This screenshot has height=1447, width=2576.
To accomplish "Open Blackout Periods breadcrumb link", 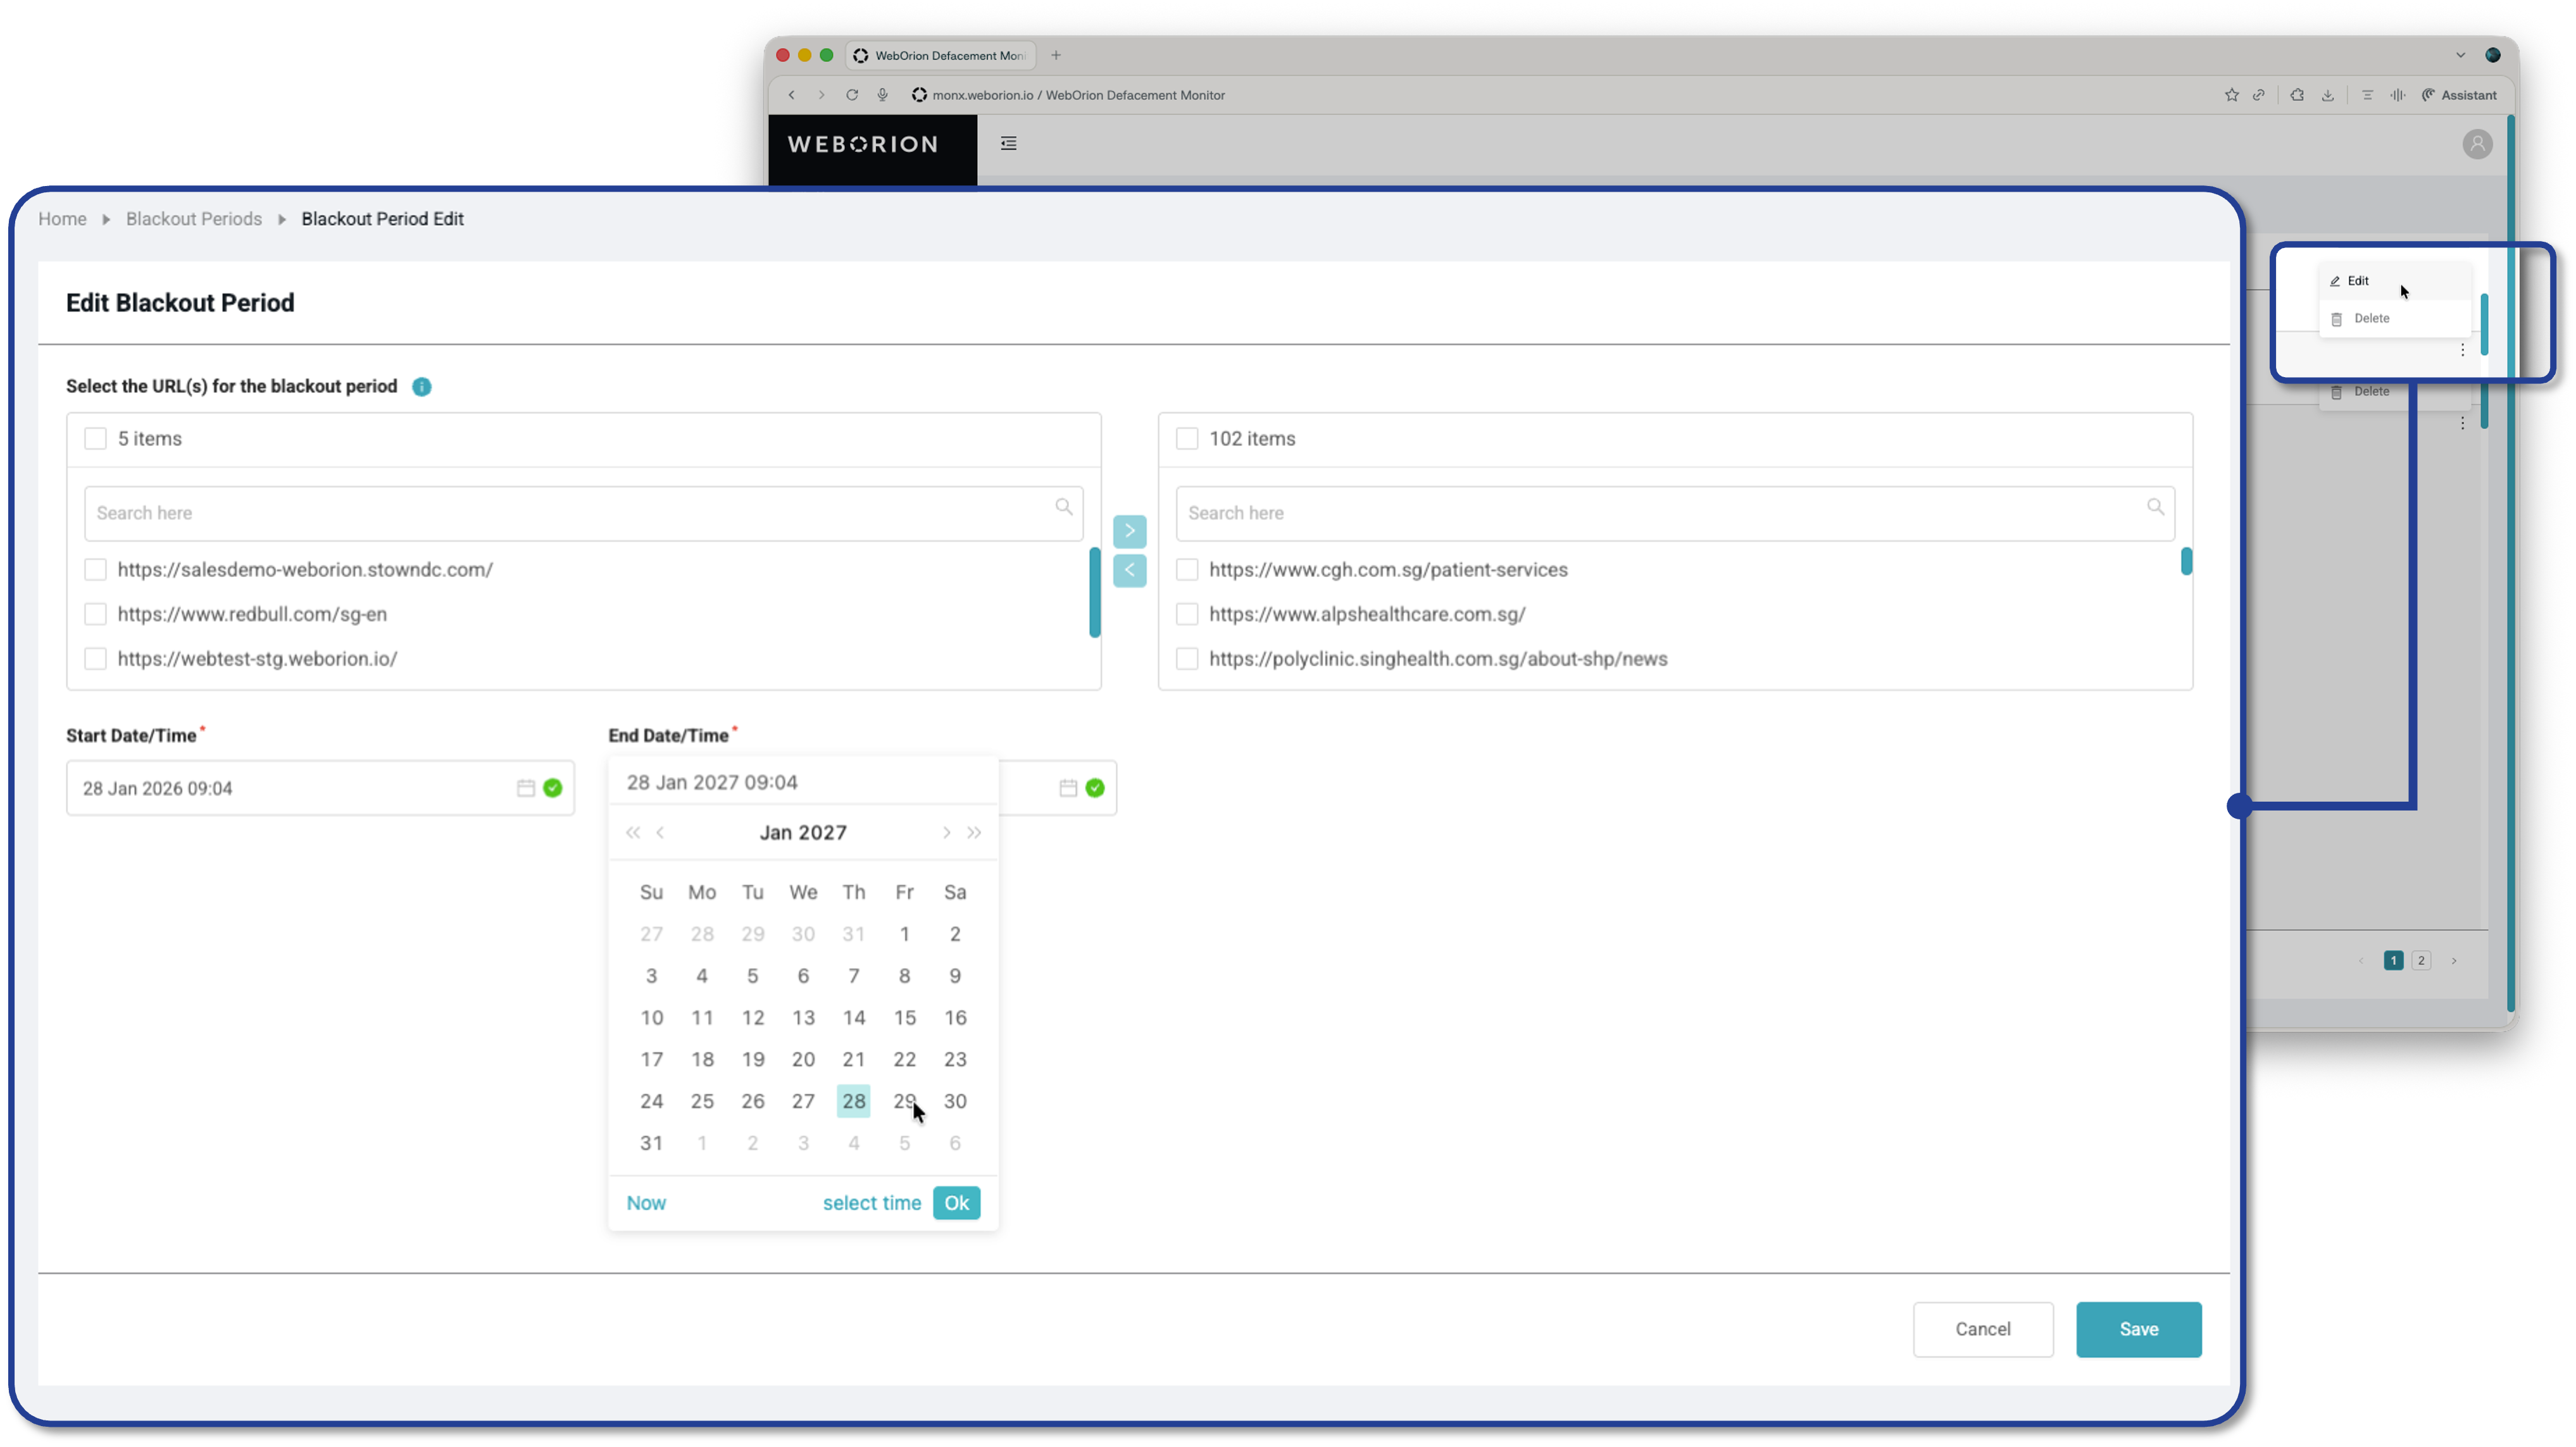I will [193, 219].
